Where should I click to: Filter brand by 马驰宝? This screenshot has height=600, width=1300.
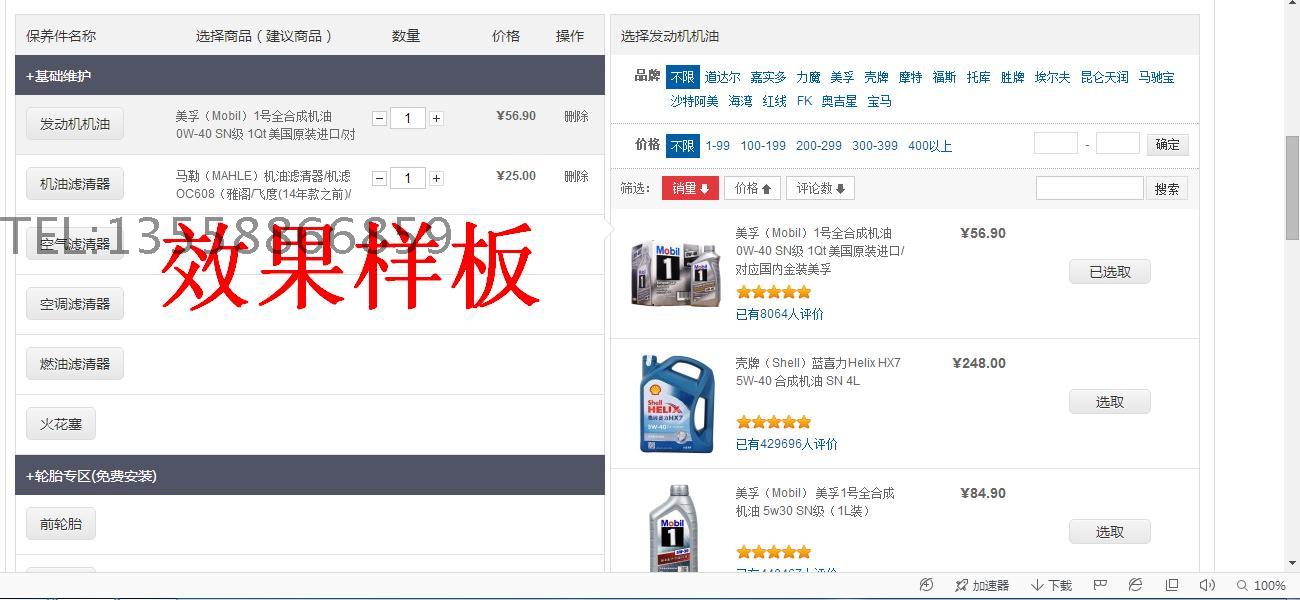[1157, 77]
